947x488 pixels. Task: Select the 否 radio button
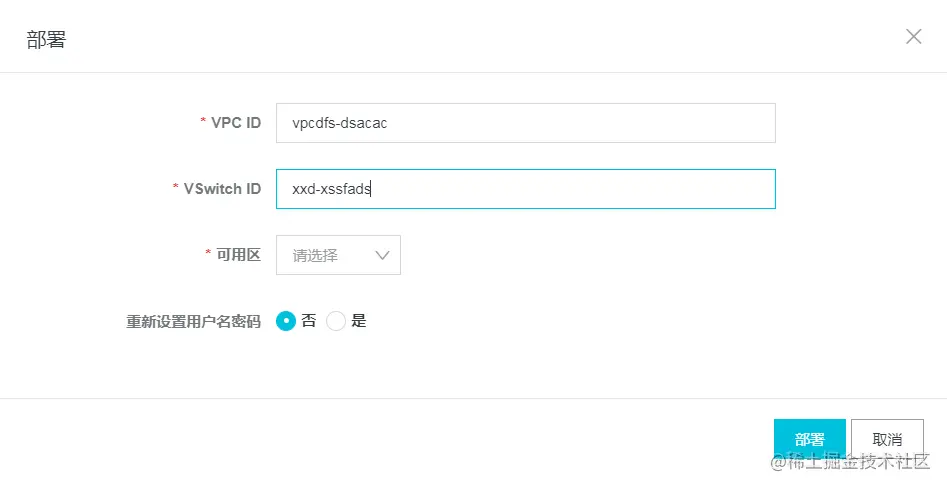[x=286, y=321]
